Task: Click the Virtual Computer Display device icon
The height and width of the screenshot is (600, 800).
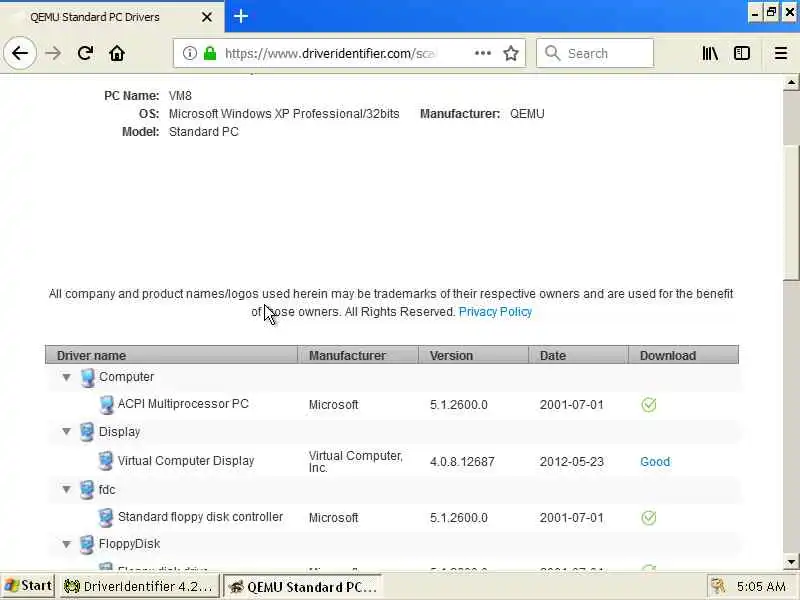Action: (105, 461)
